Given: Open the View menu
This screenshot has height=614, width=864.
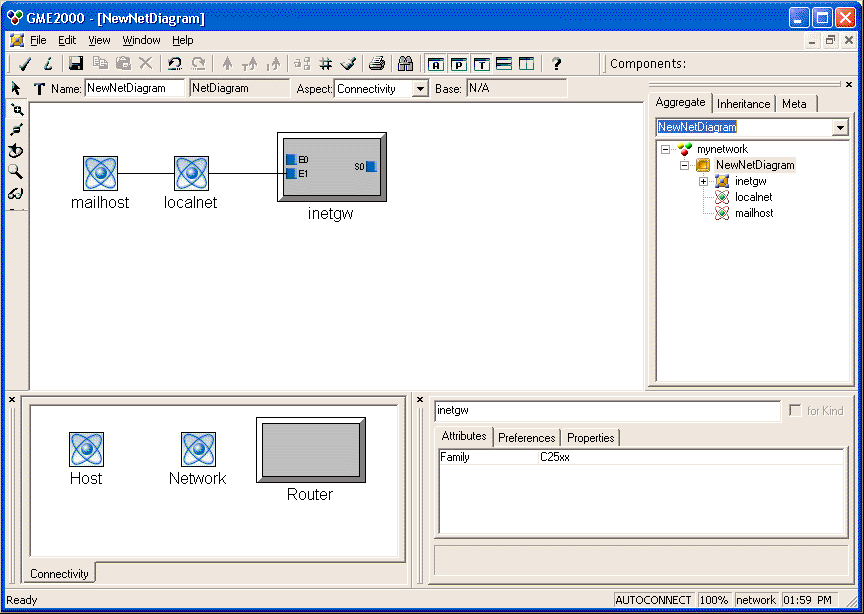Looking at the screenshot, I should tap(99, 40).
